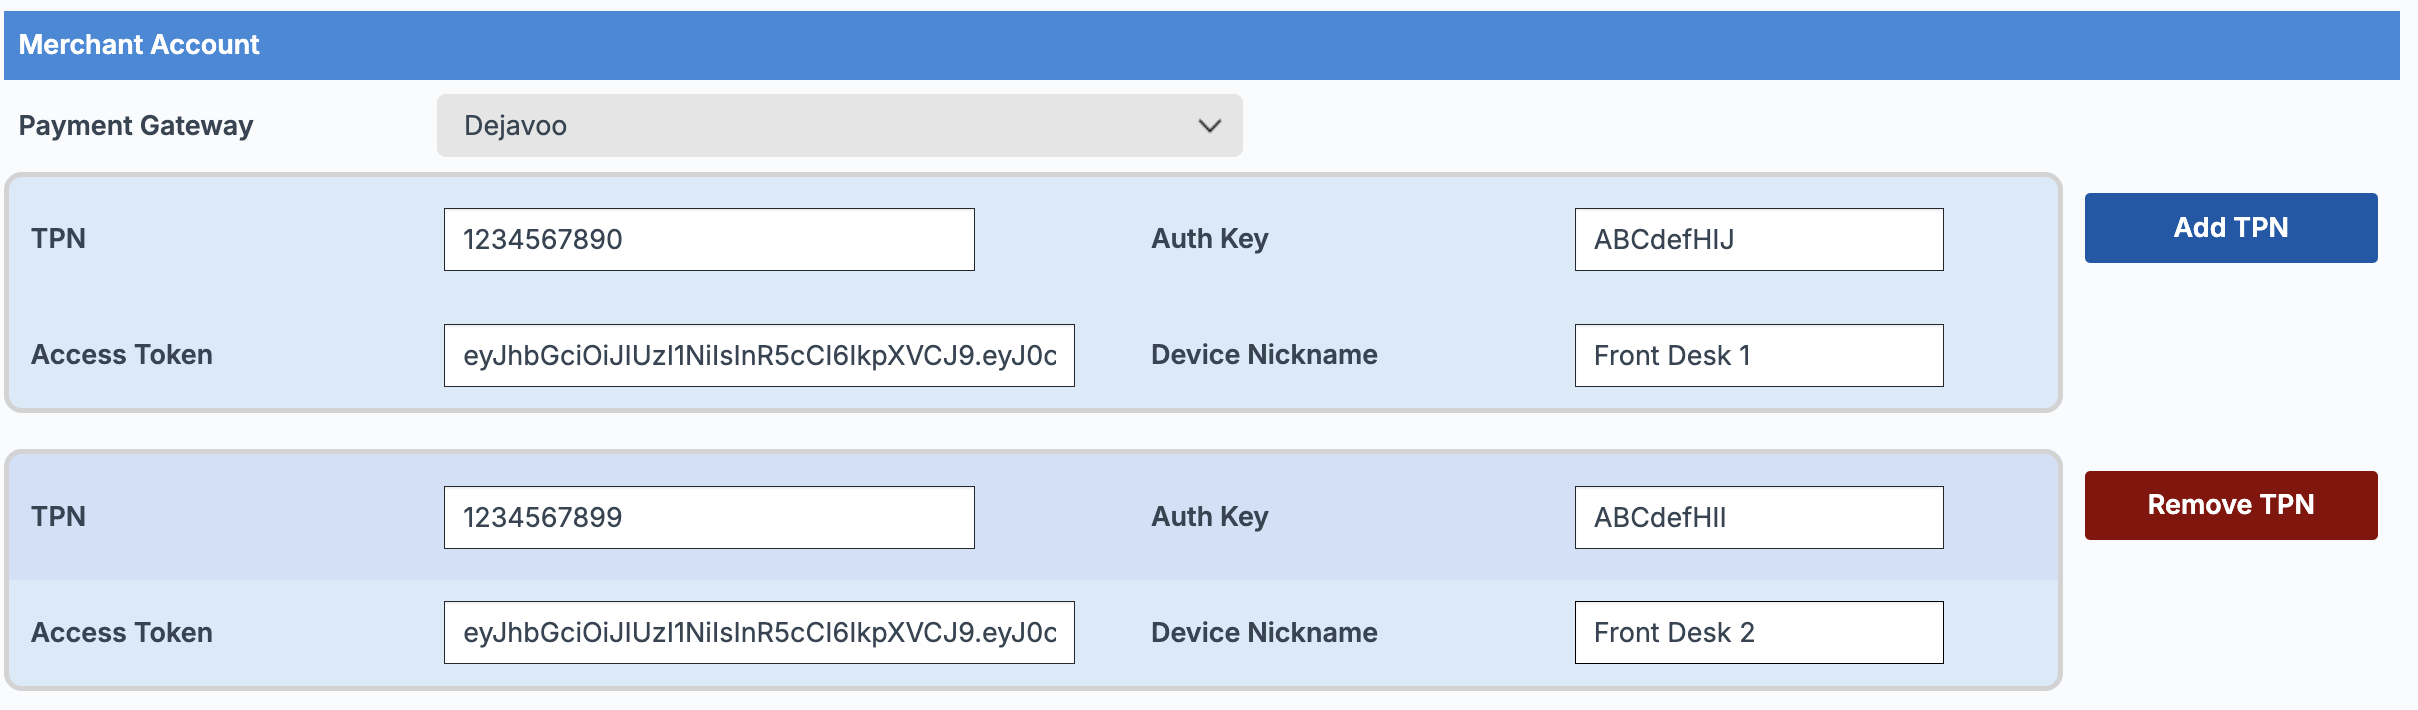The height and width of the screenshot is (710, 2418).
Task: Click the Auth Key field with ABCdefHII
Action: [1758, 518]
